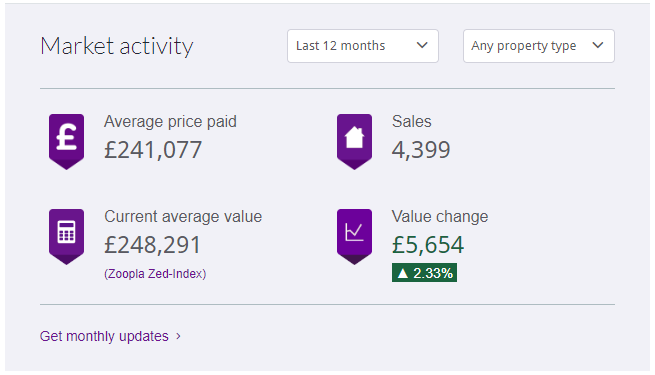
Task: Follow the Zoopla Zed-Index link
Action: 155,274
